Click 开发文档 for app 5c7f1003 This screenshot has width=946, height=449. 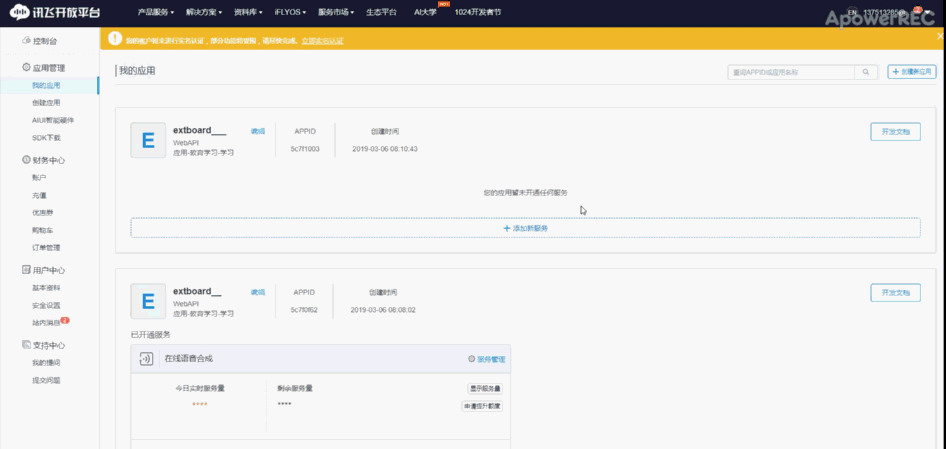895,132
